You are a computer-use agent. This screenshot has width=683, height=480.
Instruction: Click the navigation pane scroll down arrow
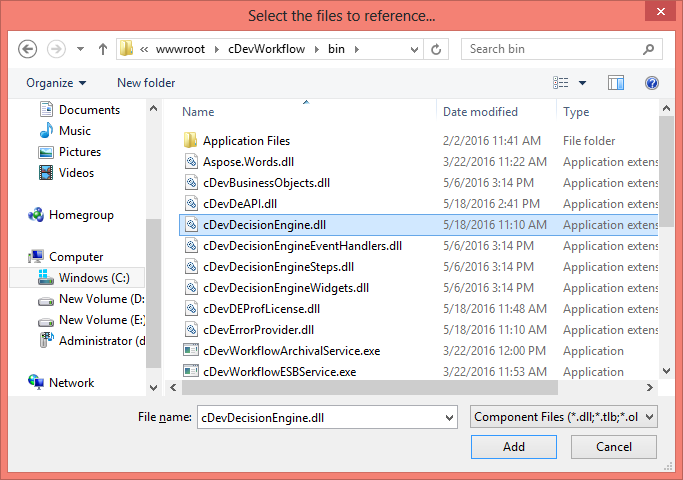pyautogui.click(x=153, y=387)
